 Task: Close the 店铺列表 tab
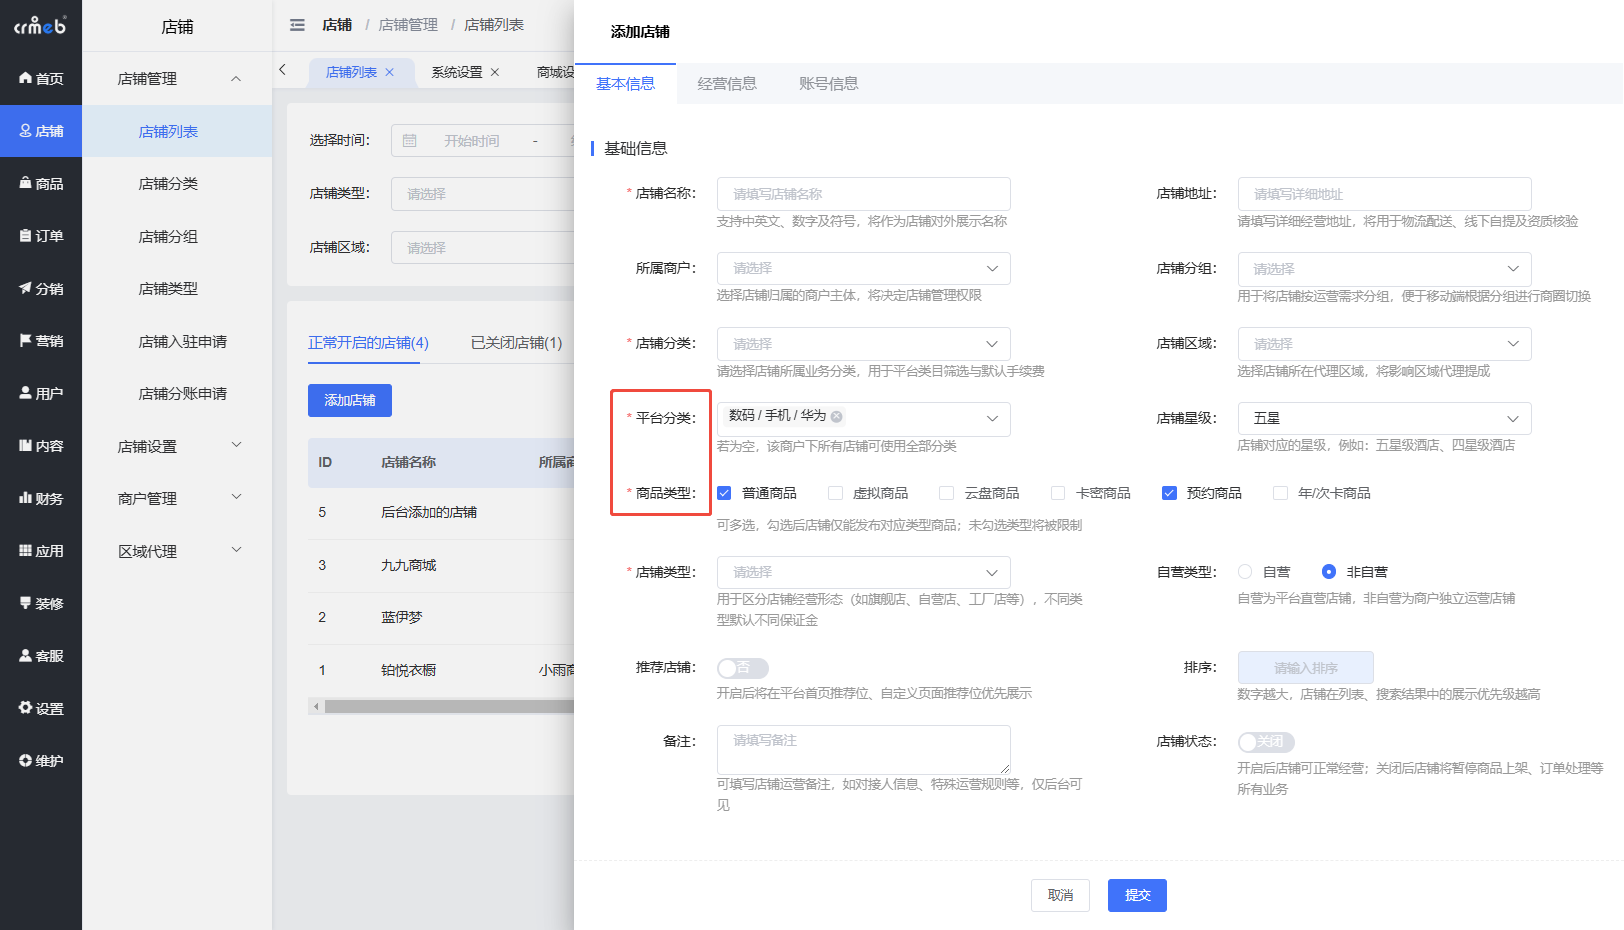coord(390,72)
